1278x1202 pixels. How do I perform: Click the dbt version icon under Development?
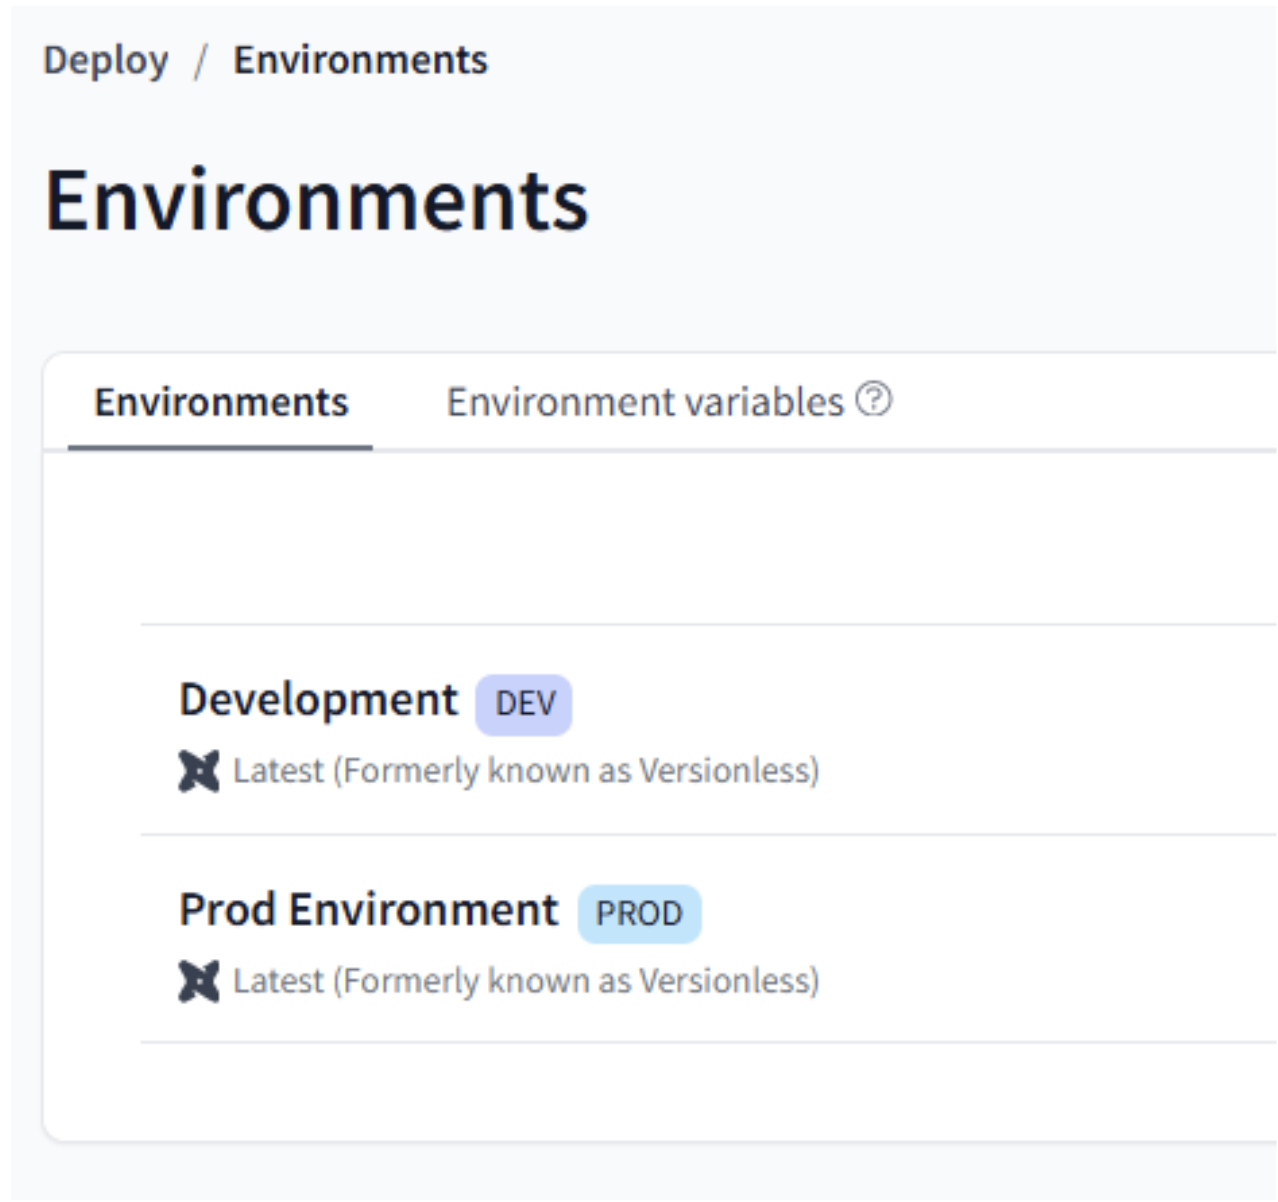click(199, 771)
